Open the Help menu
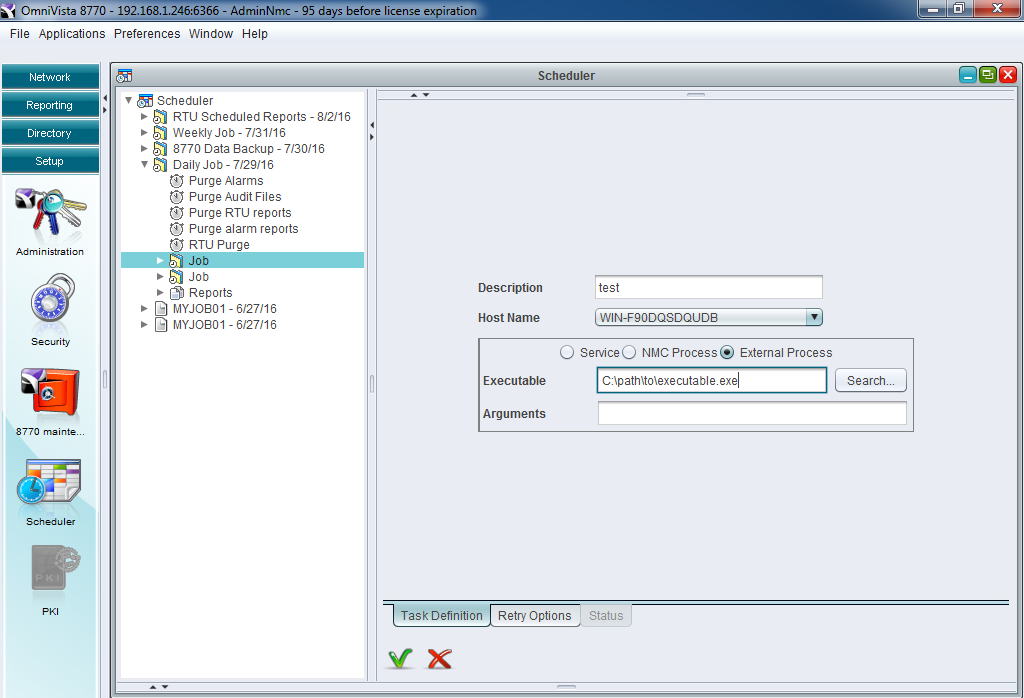Viewport: 1024px width, 698px height. pyautogui.click(x=255, y=34)
